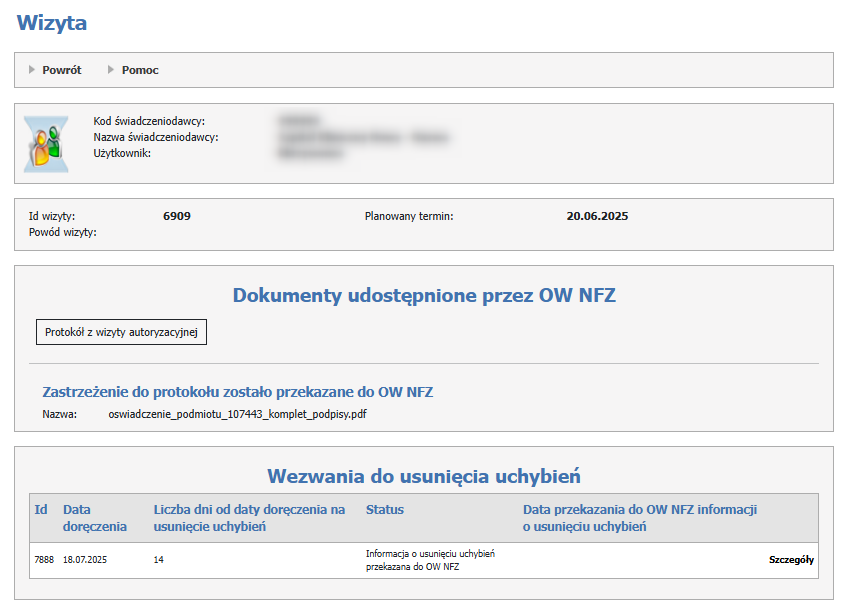Open Protokół z wizyty autoryzacyjnej
Image resolution: width=842 pixels, height=611 pixels.
121,331
